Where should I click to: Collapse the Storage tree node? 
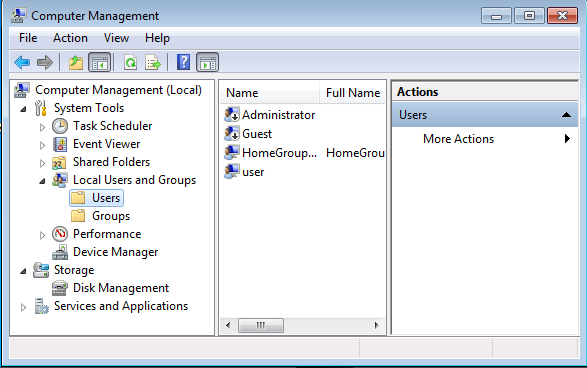tap(23, 271)
